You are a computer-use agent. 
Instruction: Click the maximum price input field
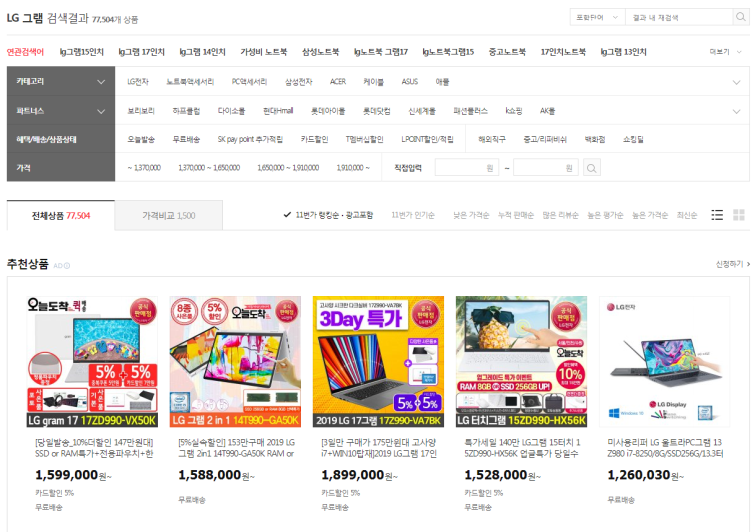546,168
